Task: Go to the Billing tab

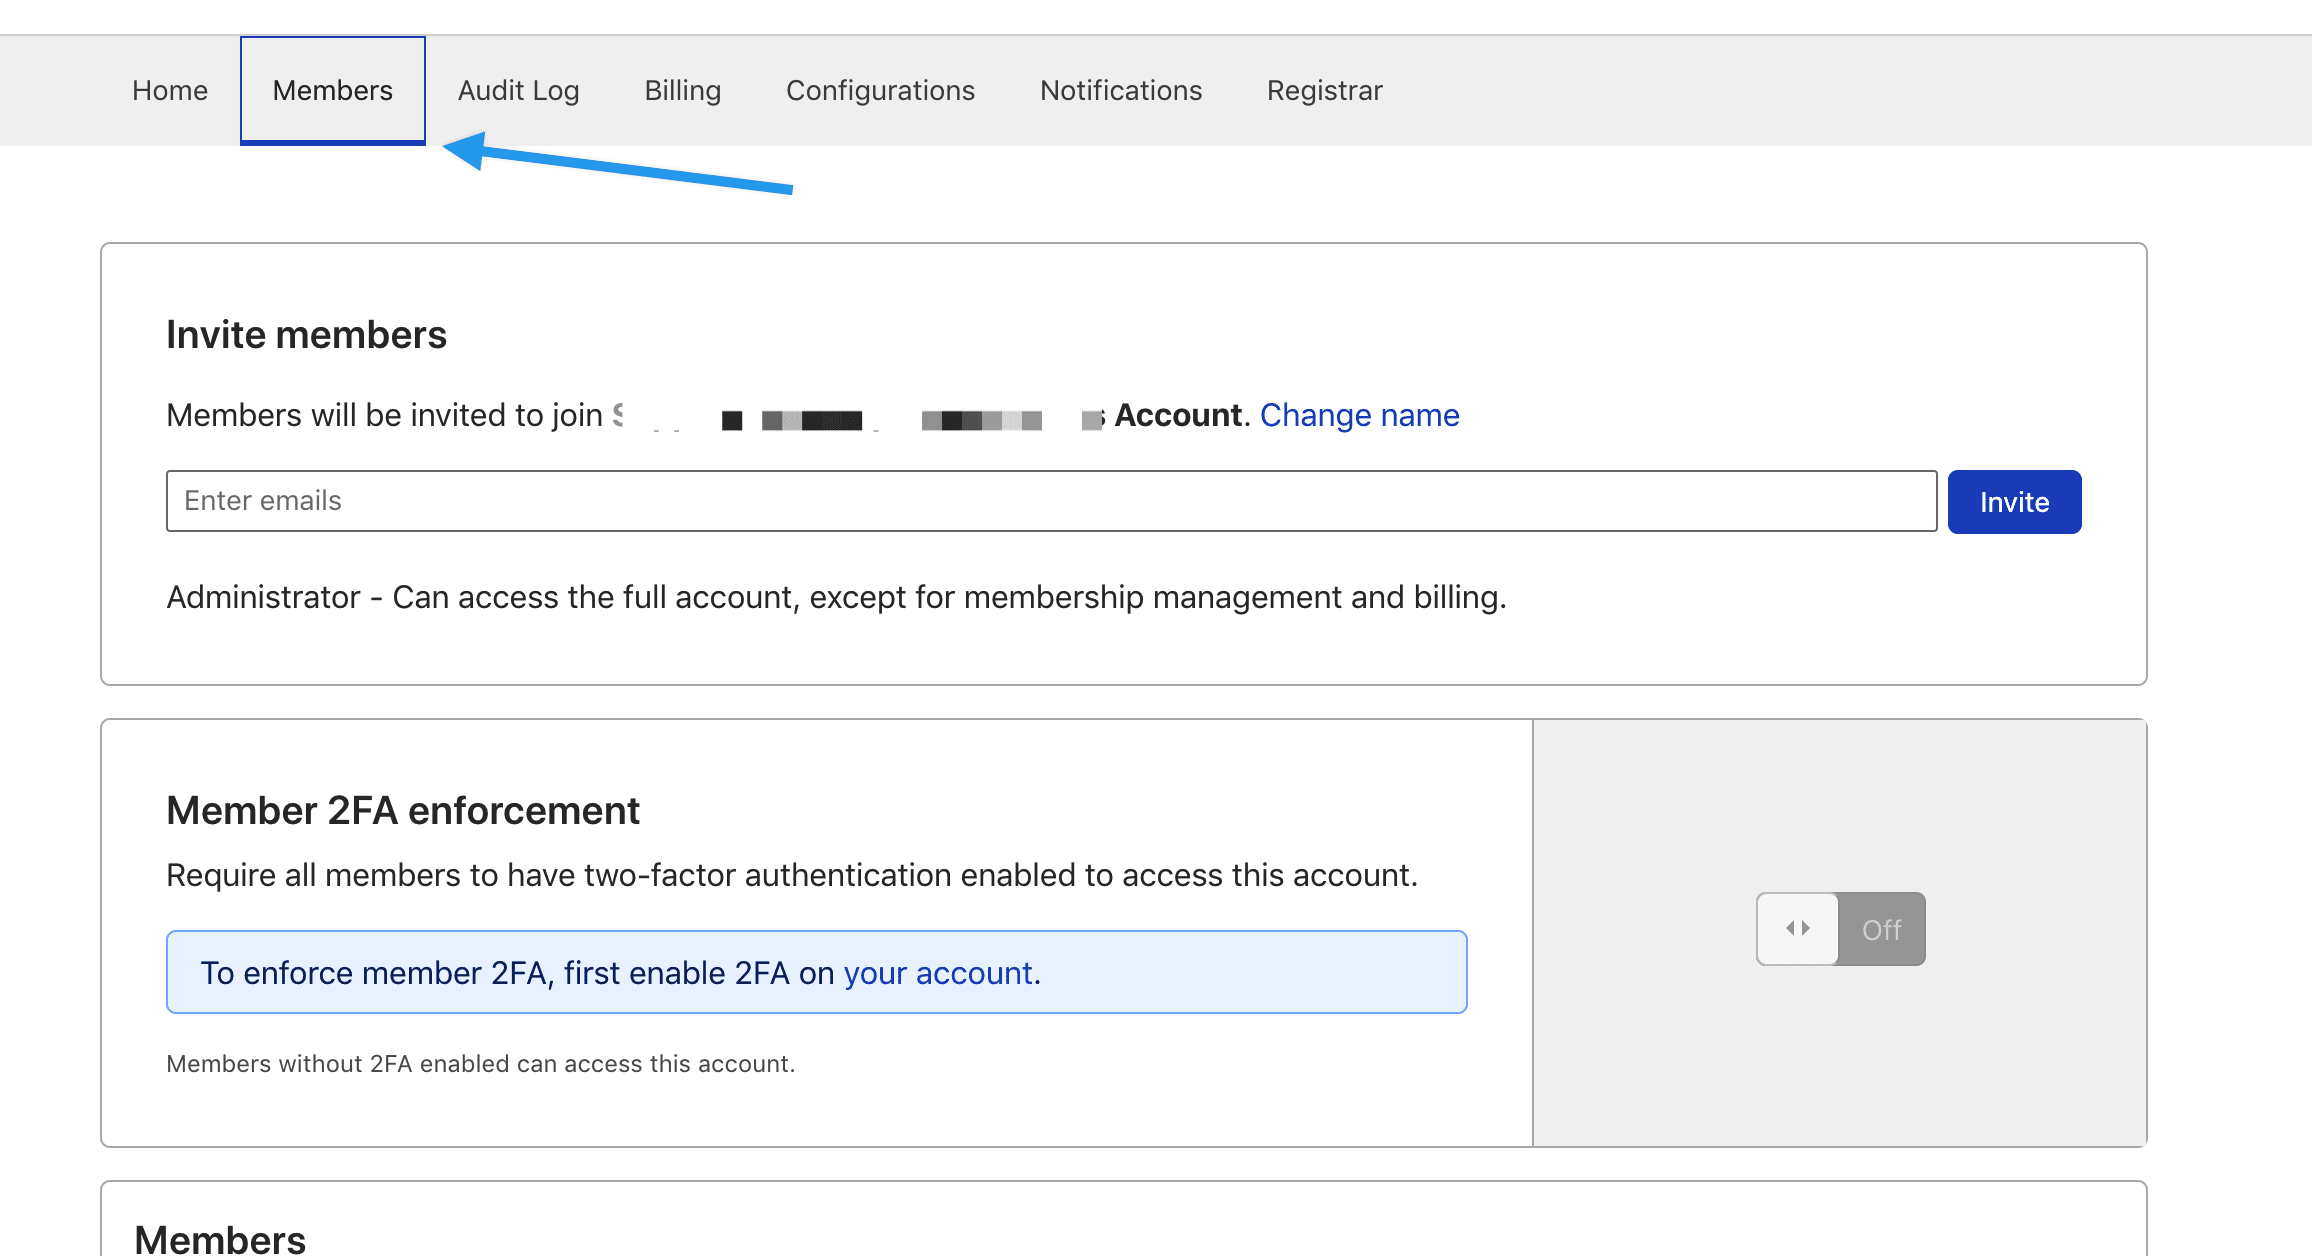Action: pyautogui.click(x=682, y=90)
